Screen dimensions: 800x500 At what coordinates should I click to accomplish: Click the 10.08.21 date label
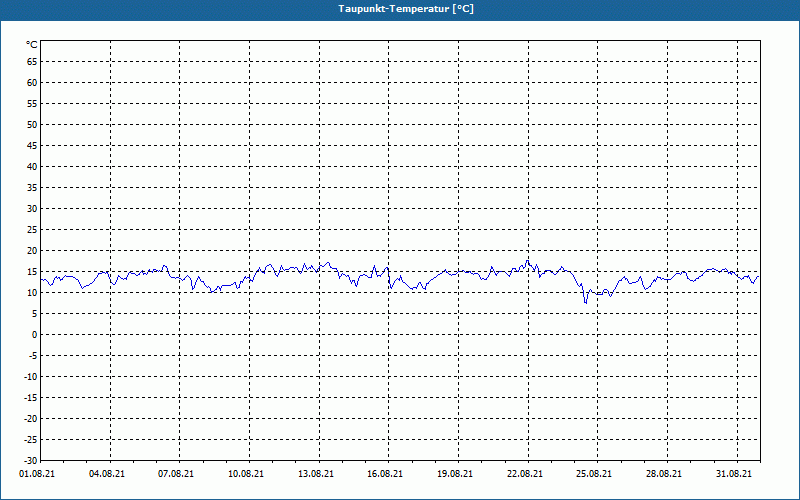[246, 473]
